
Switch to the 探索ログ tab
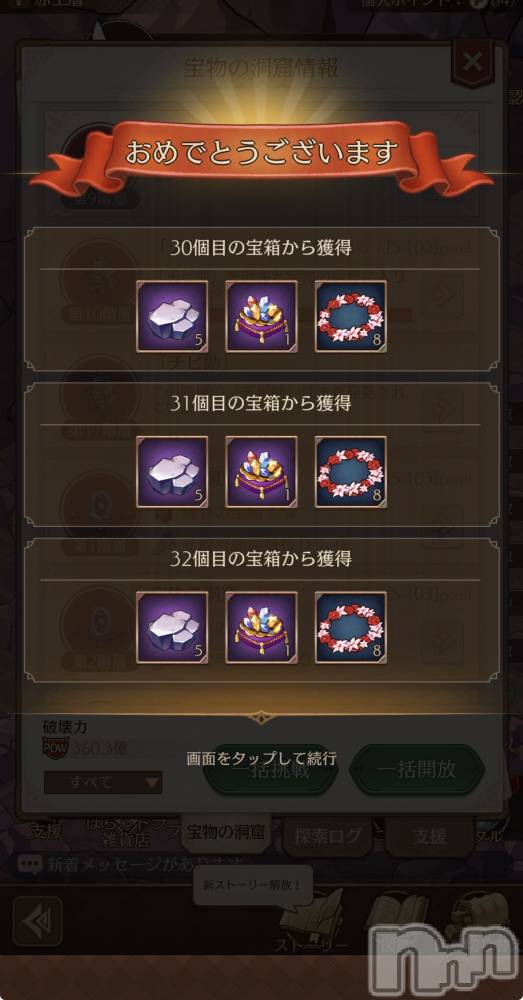coord(327,835)
